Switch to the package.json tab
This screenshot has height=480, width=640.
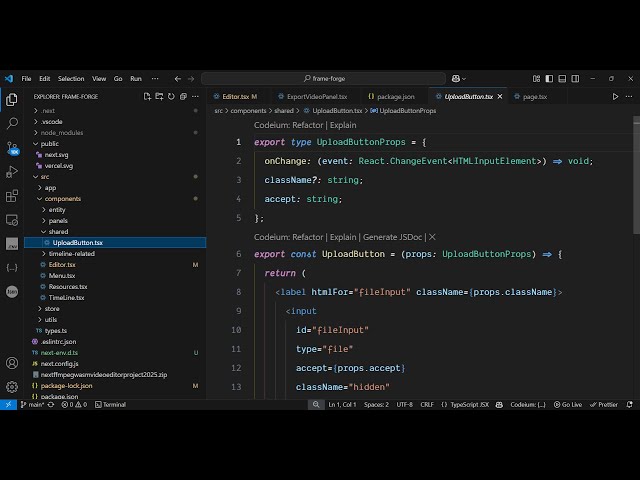[395, 97]
